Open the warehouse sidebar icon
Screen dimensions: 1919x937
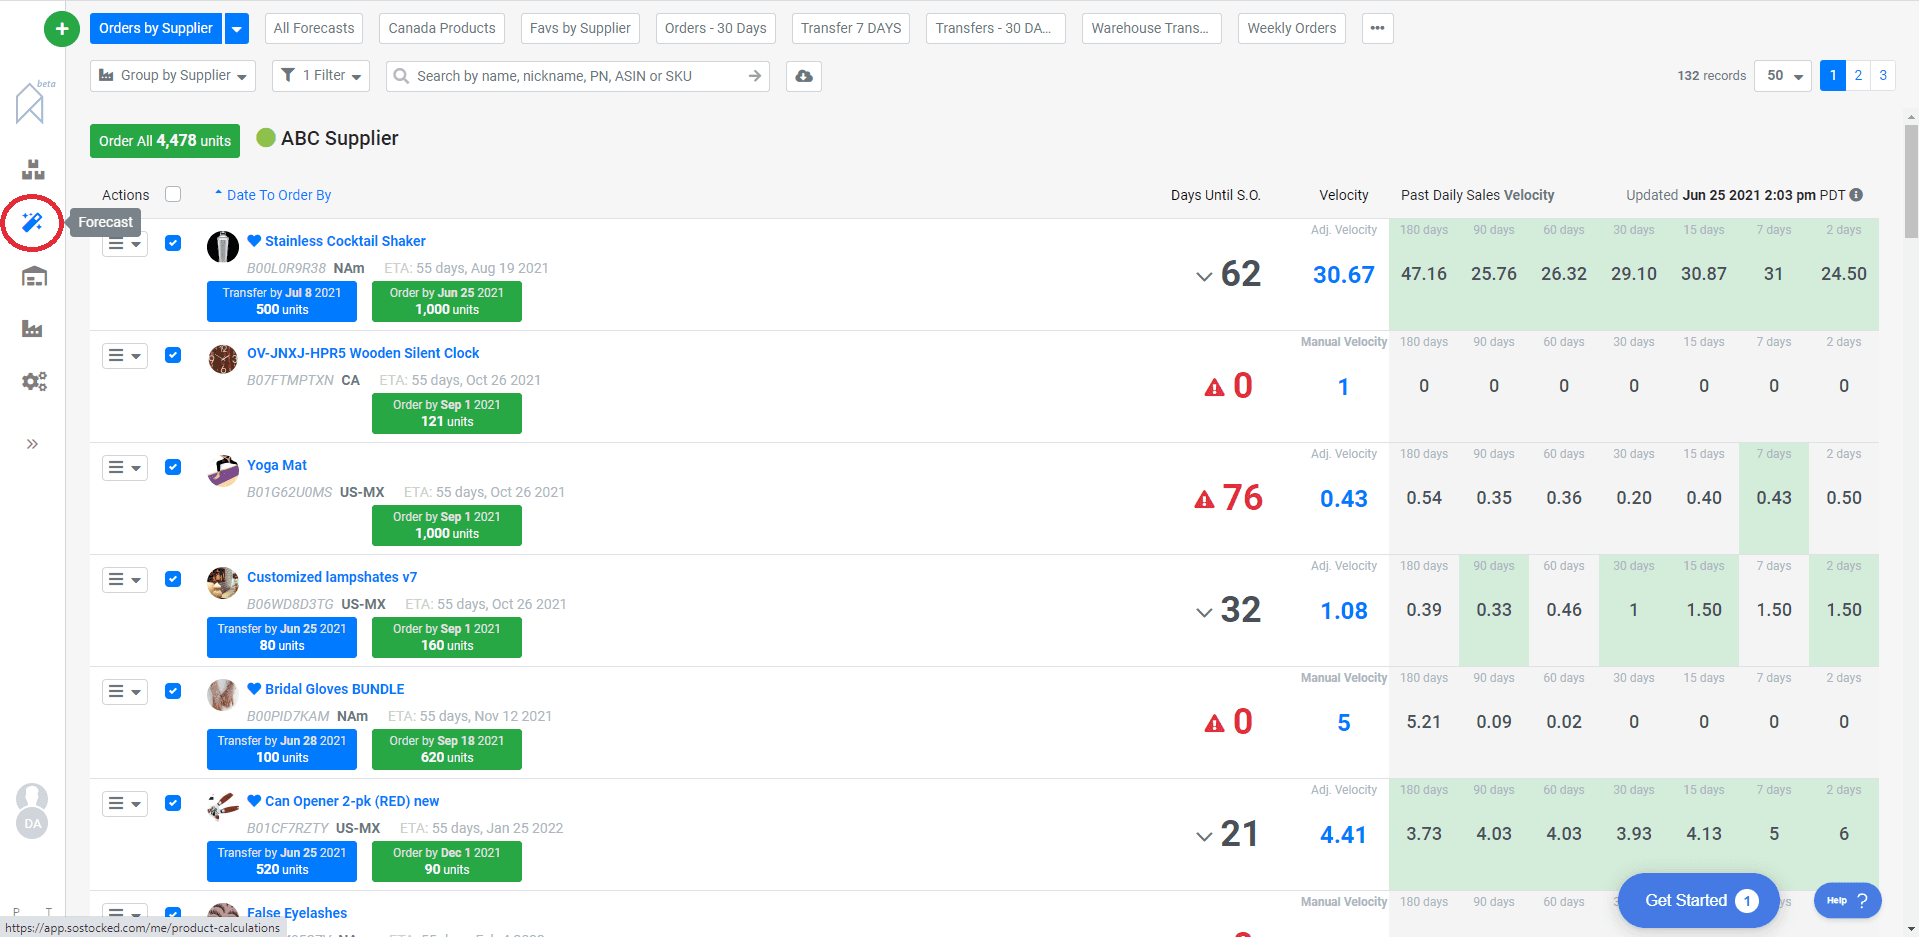coord(34,277)
